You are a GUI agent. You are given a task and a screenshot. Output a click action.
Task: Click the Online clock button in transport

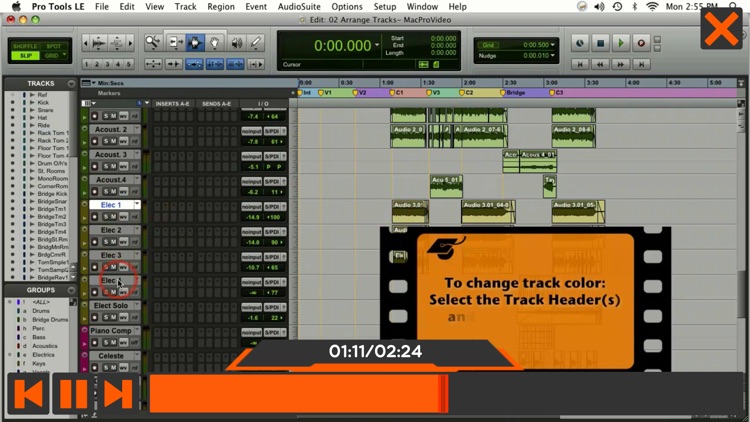580,43
